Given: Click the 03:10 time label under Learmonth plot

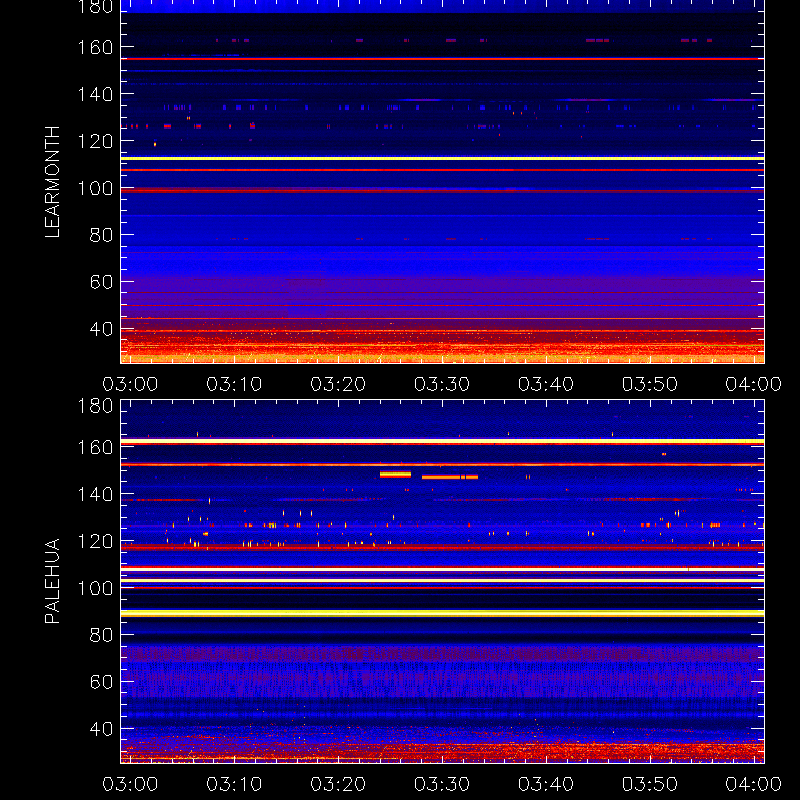Looking at the screenshot, I should coord(234,384).
